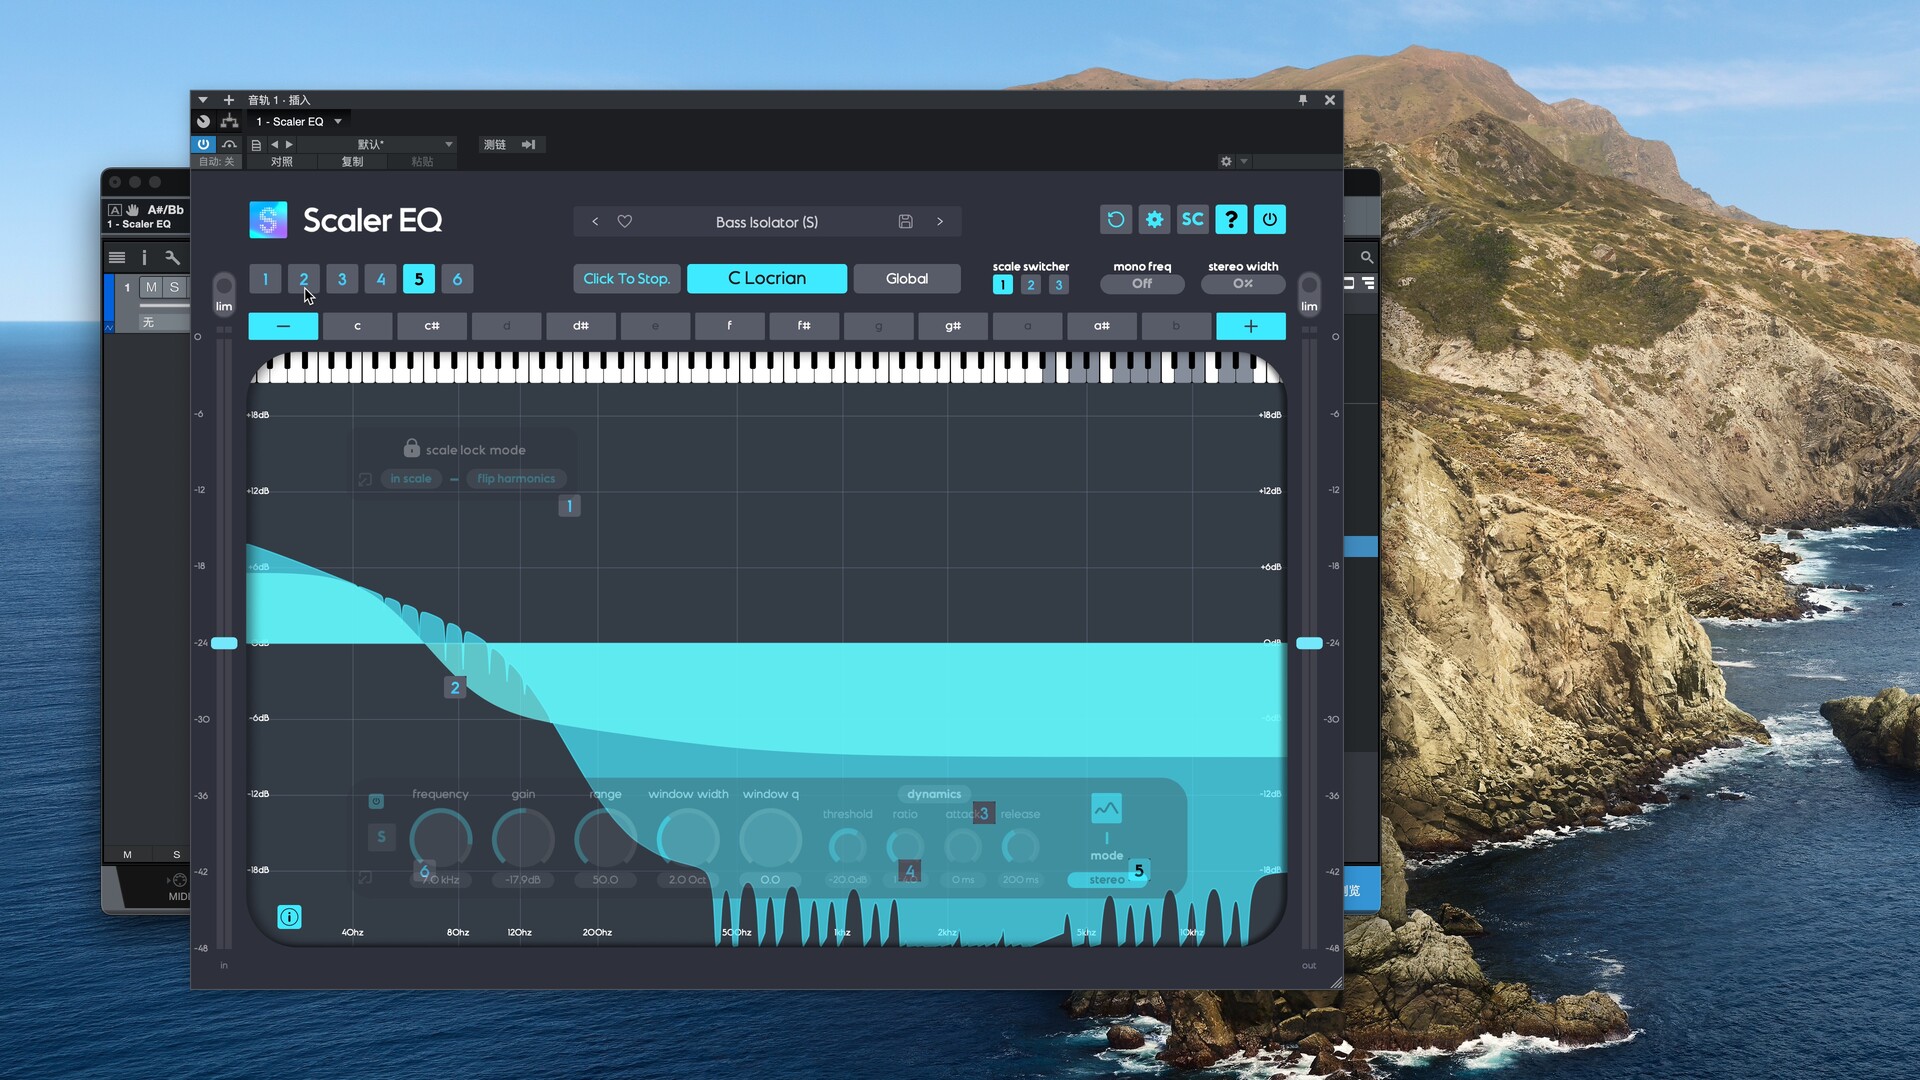
Task: Toggle the band power icon near frequency
Action: click(376, 801)
